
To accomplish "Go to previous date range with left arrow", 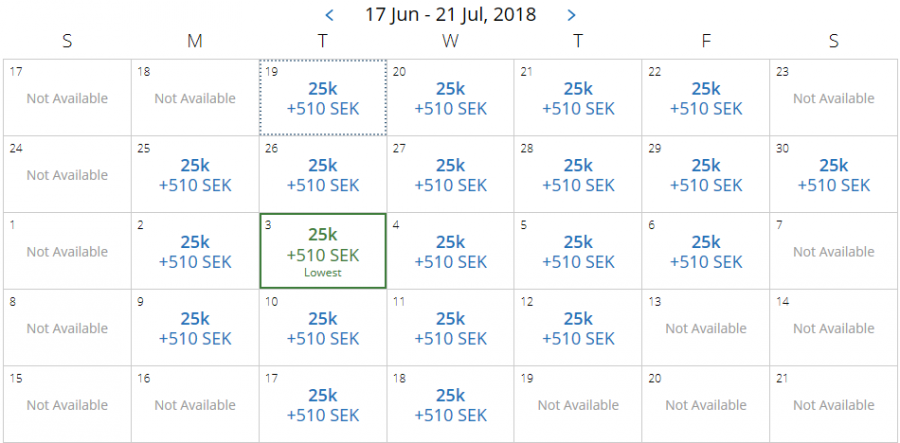I will [x=330, y=15].
